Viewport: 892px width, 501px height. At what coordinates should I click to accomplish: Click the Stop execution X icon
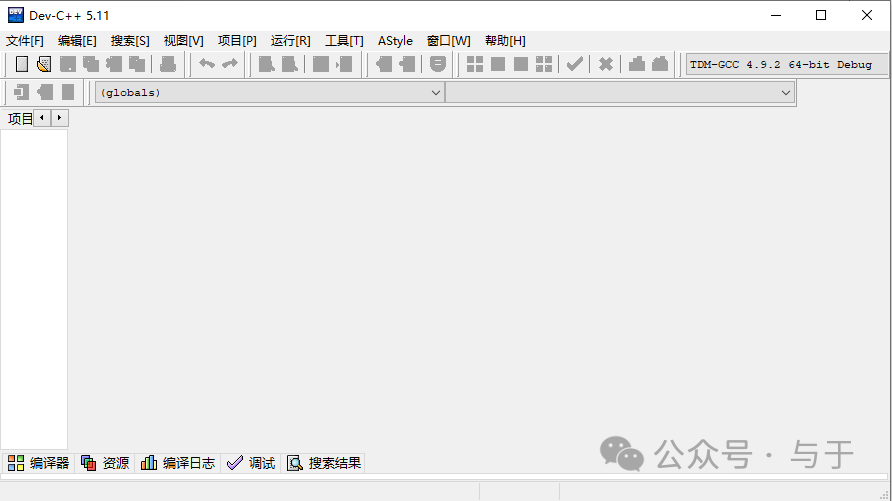click(606, 64)
